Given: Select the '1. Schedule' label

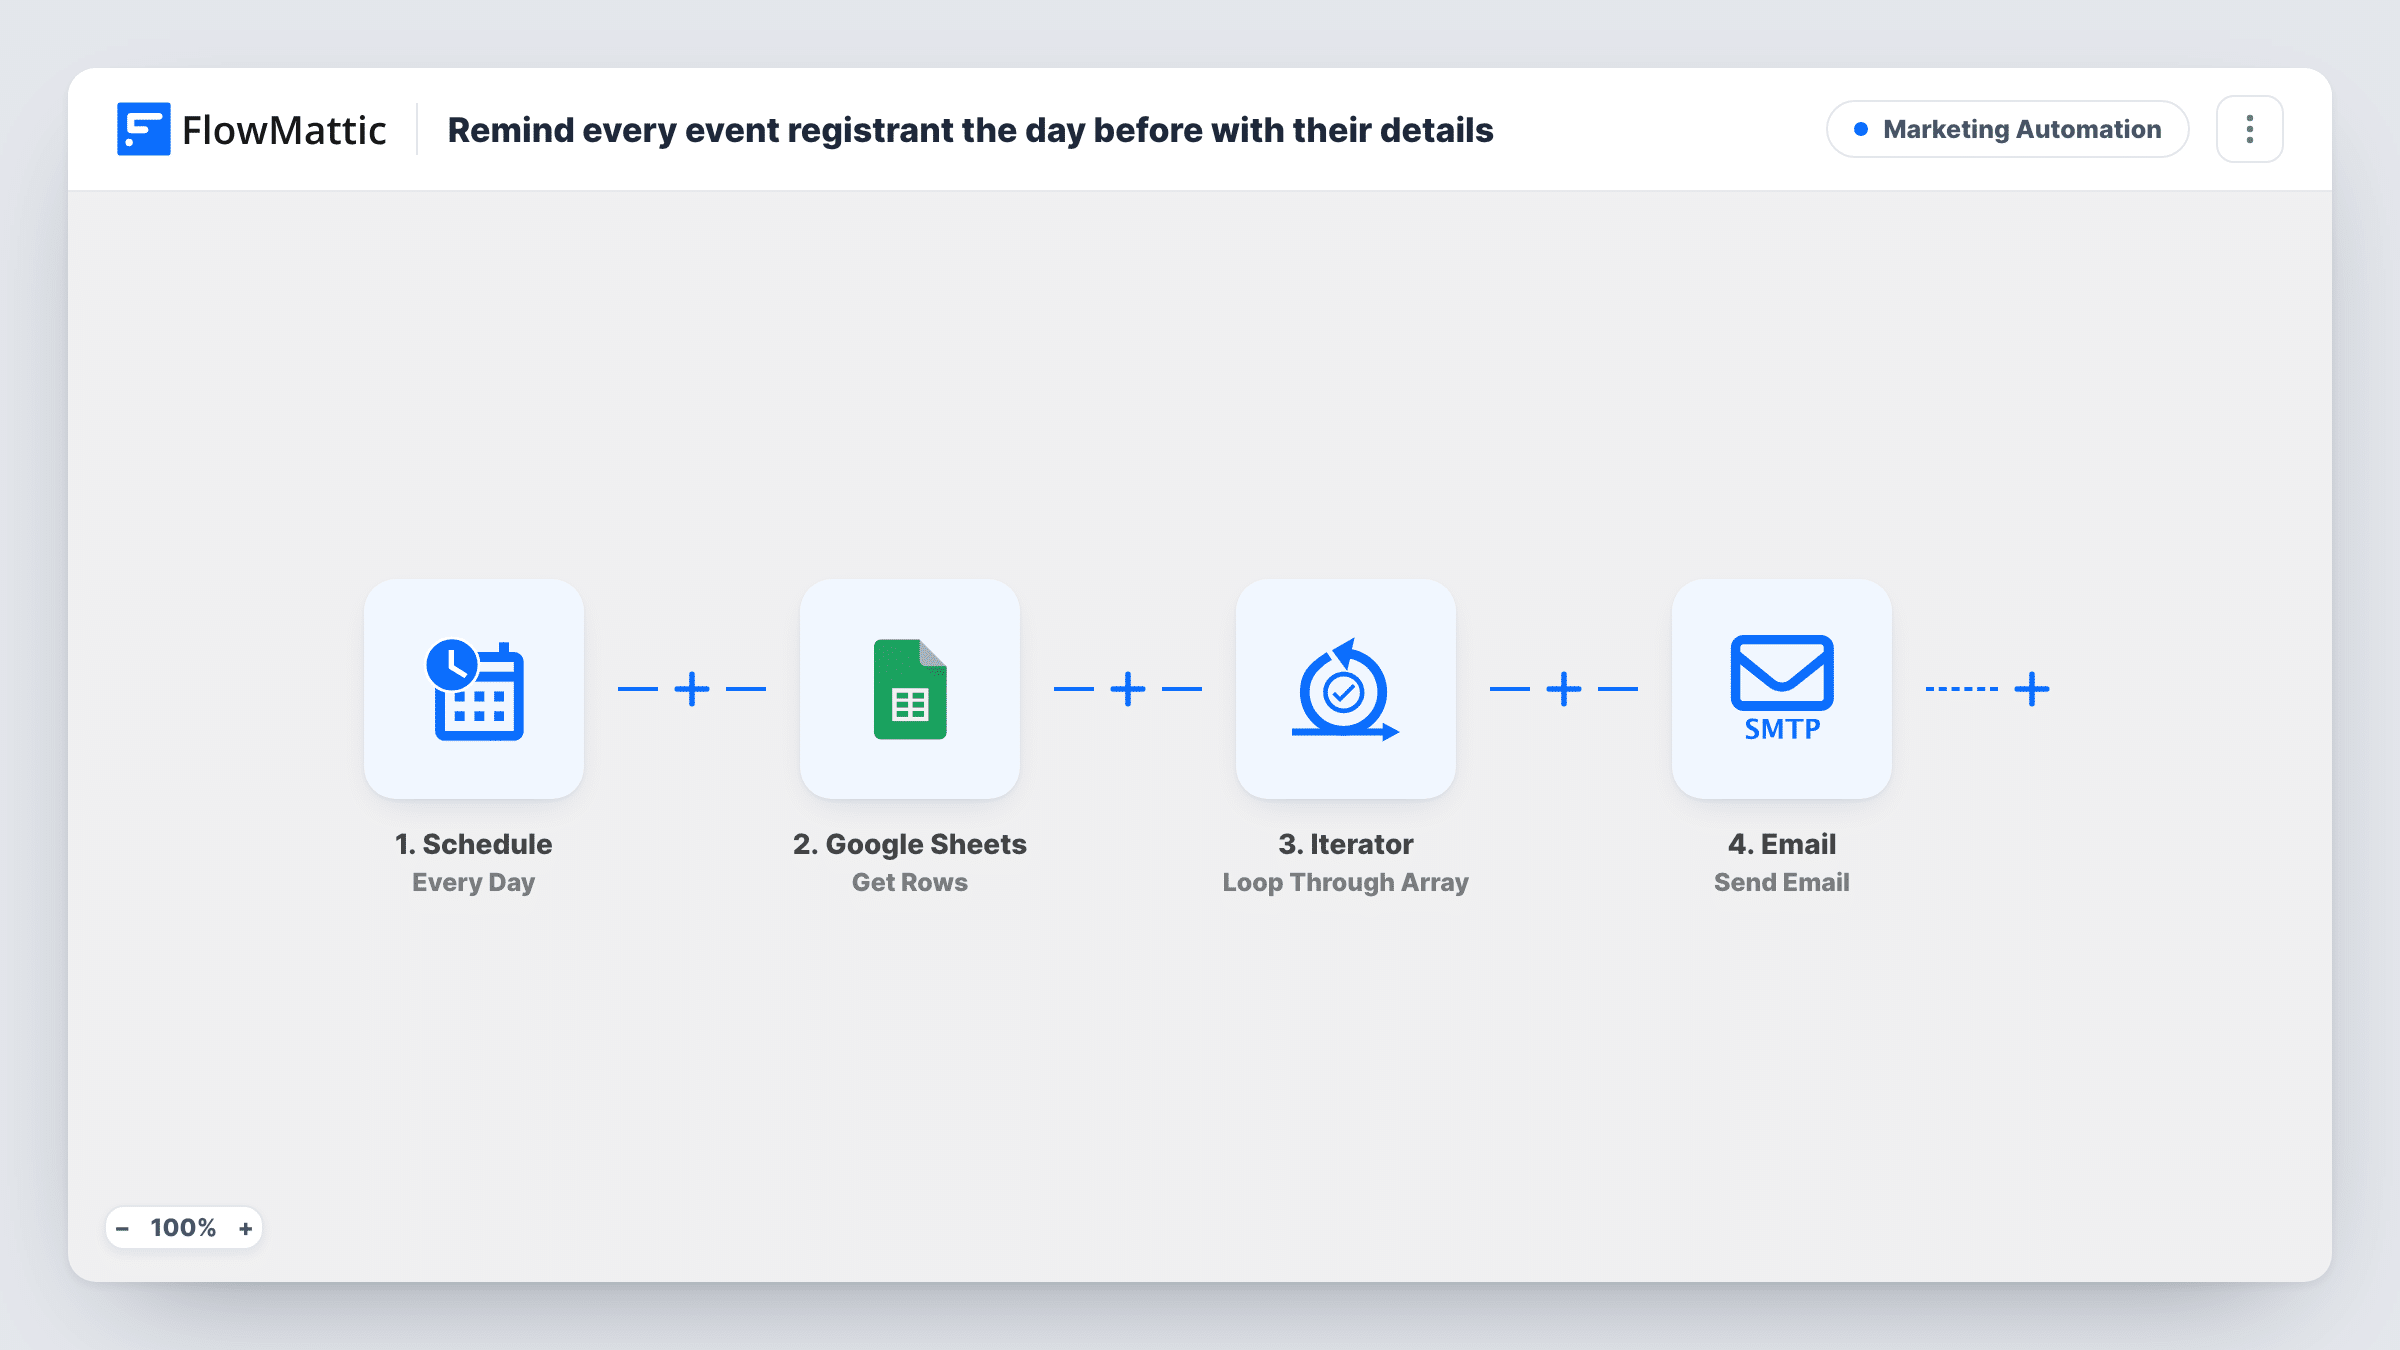Looking at the screenshot, I should pyautogui.click(x=474, y=844).
